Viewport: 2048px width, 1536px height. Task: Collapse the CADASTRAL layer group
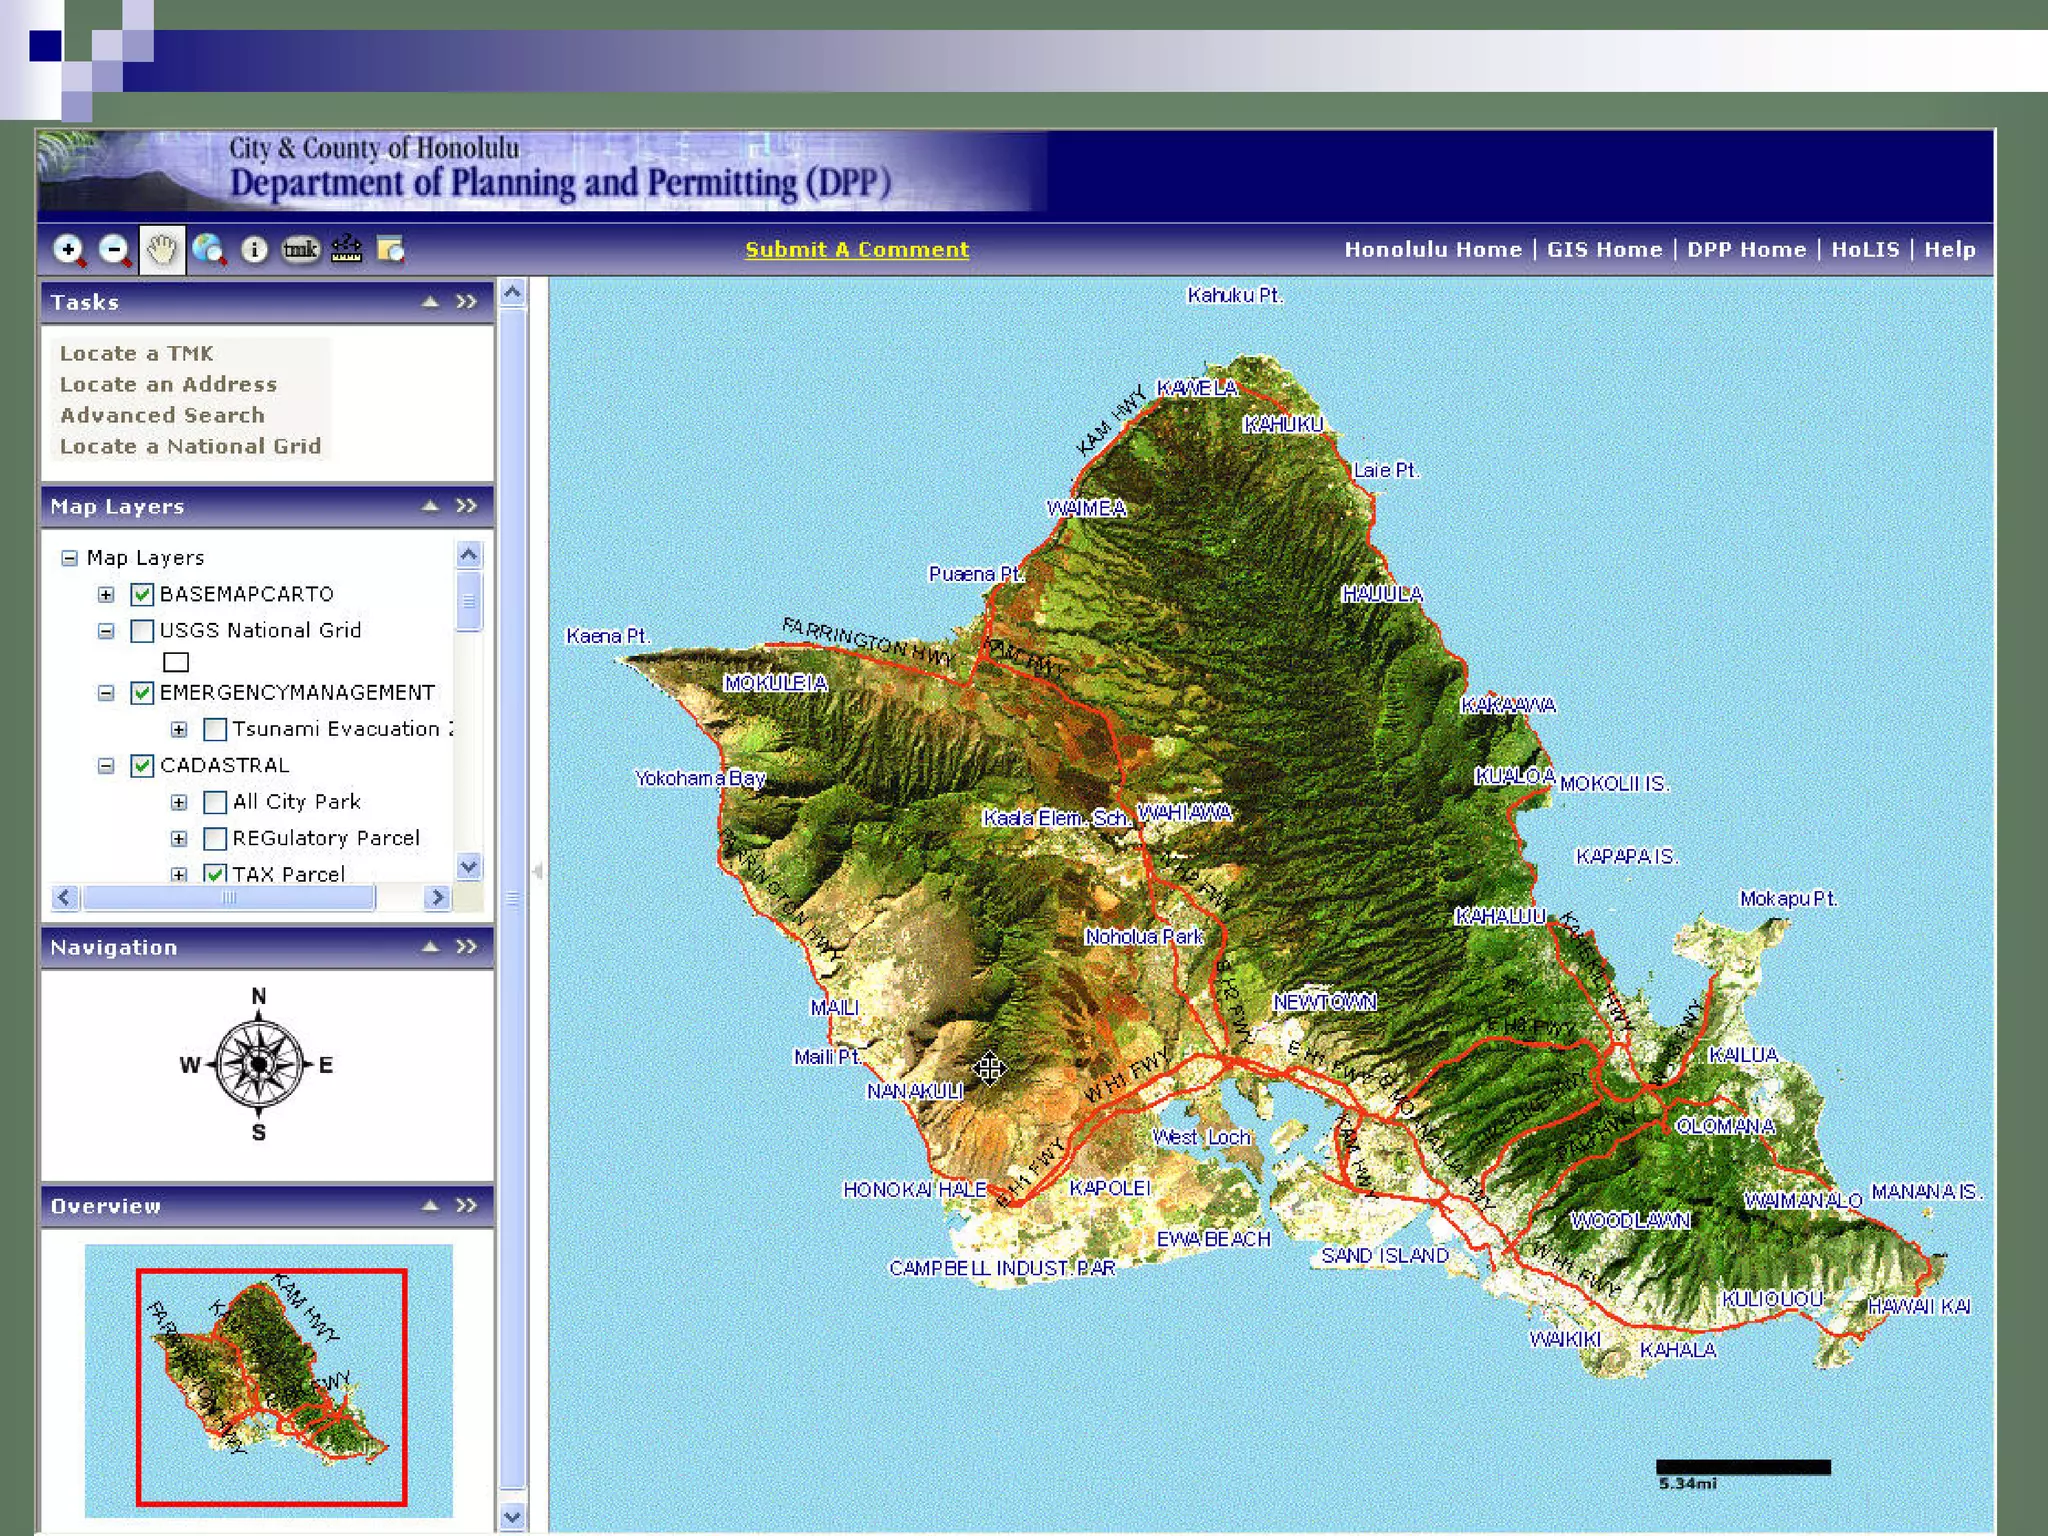coord(106,766)
